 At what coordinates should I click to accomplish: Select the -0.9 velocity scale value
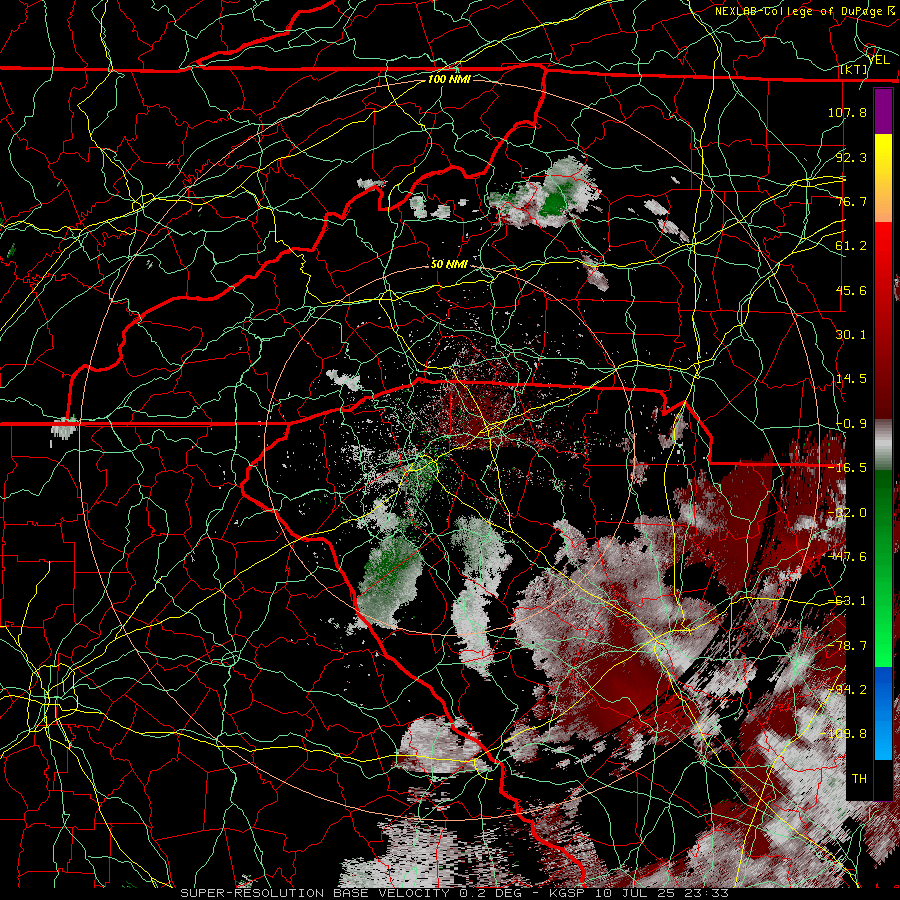click(851, 424)
